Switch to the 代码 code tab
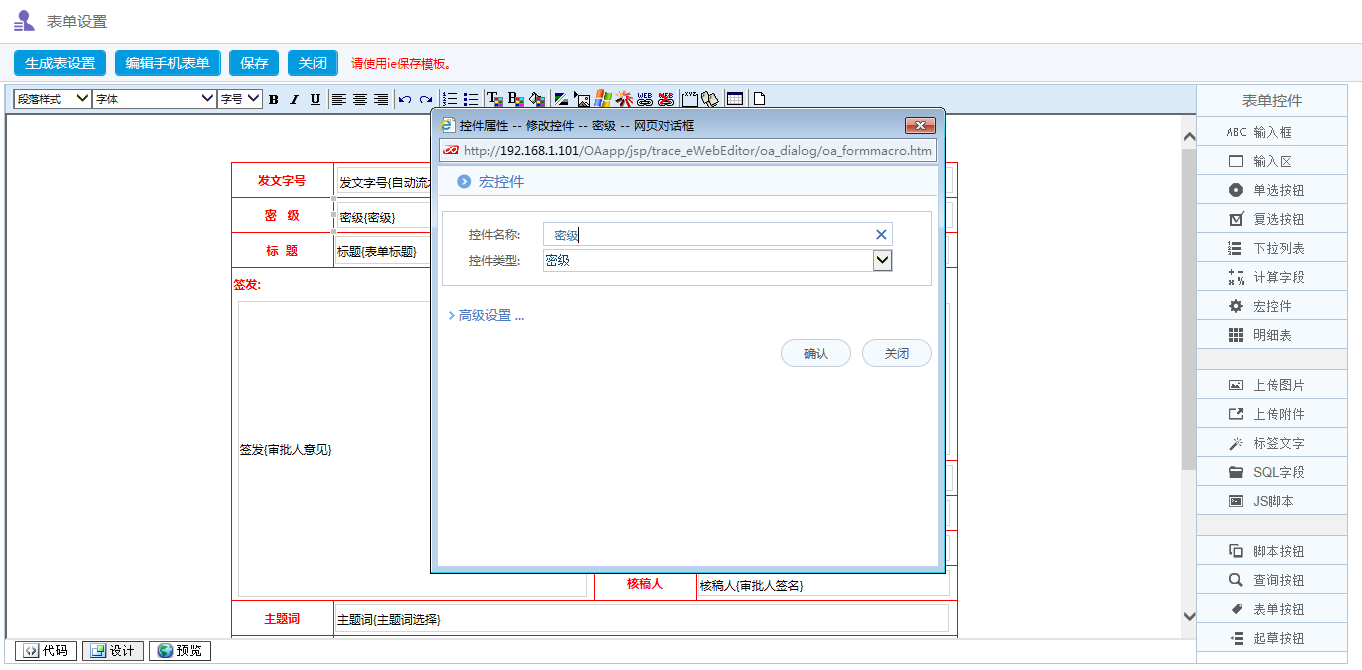The image size is (1362, 670). pyautogui.click(x=46, y=650)
